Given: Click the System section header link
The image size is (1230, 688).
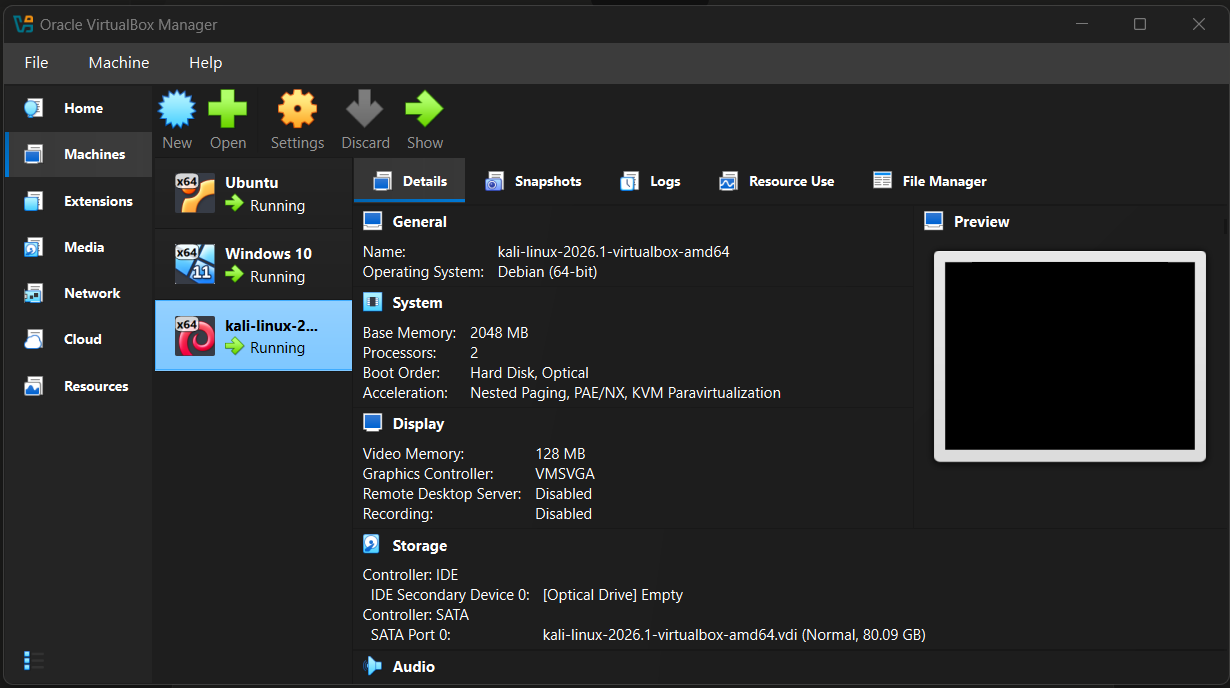Looking at the screenshot, I should (418, 302).
